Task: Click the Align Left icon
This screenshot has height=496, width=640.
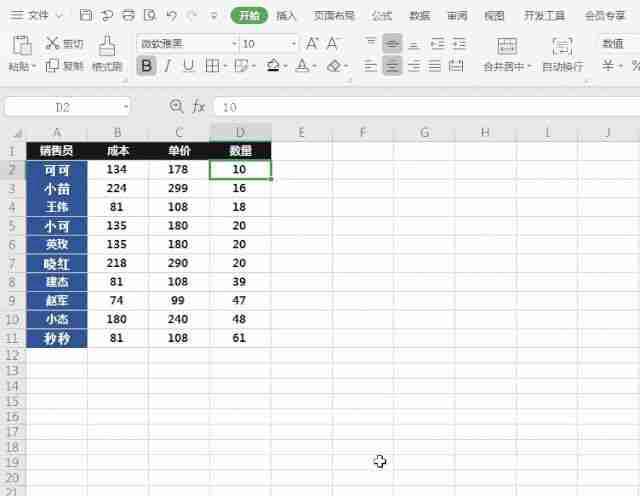Action: click(x=370, y=65)
